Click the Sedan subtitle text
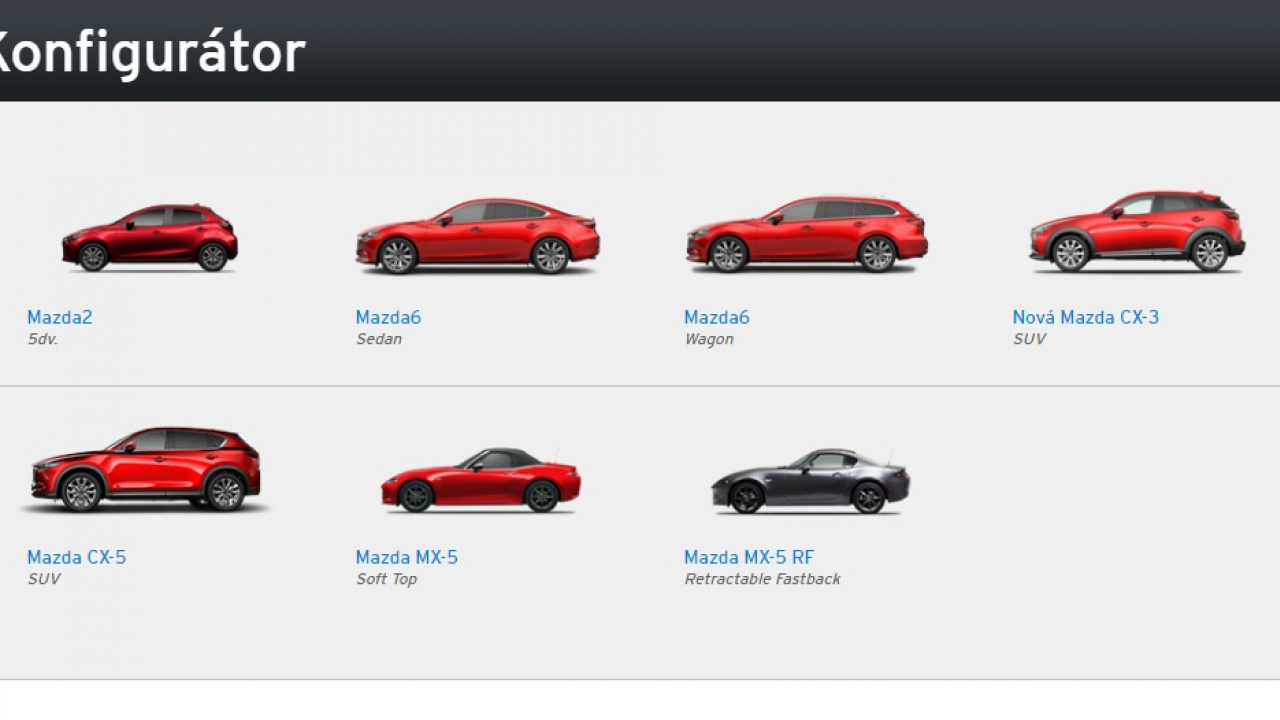1280x720 pixels. (379, 339)
